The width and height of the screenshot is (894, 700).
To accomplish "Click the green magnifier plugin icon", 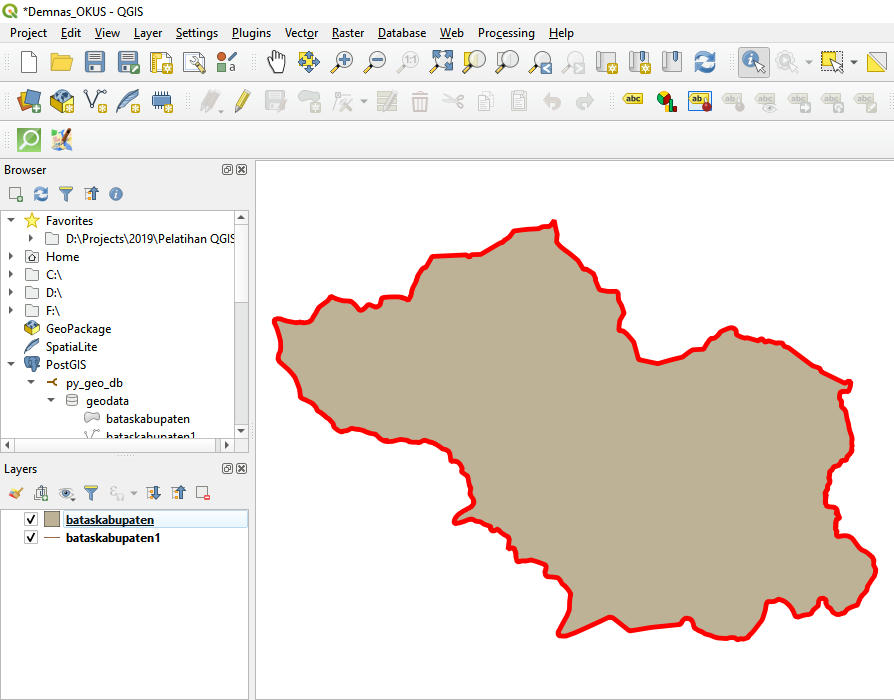I will tap(29, 140).
